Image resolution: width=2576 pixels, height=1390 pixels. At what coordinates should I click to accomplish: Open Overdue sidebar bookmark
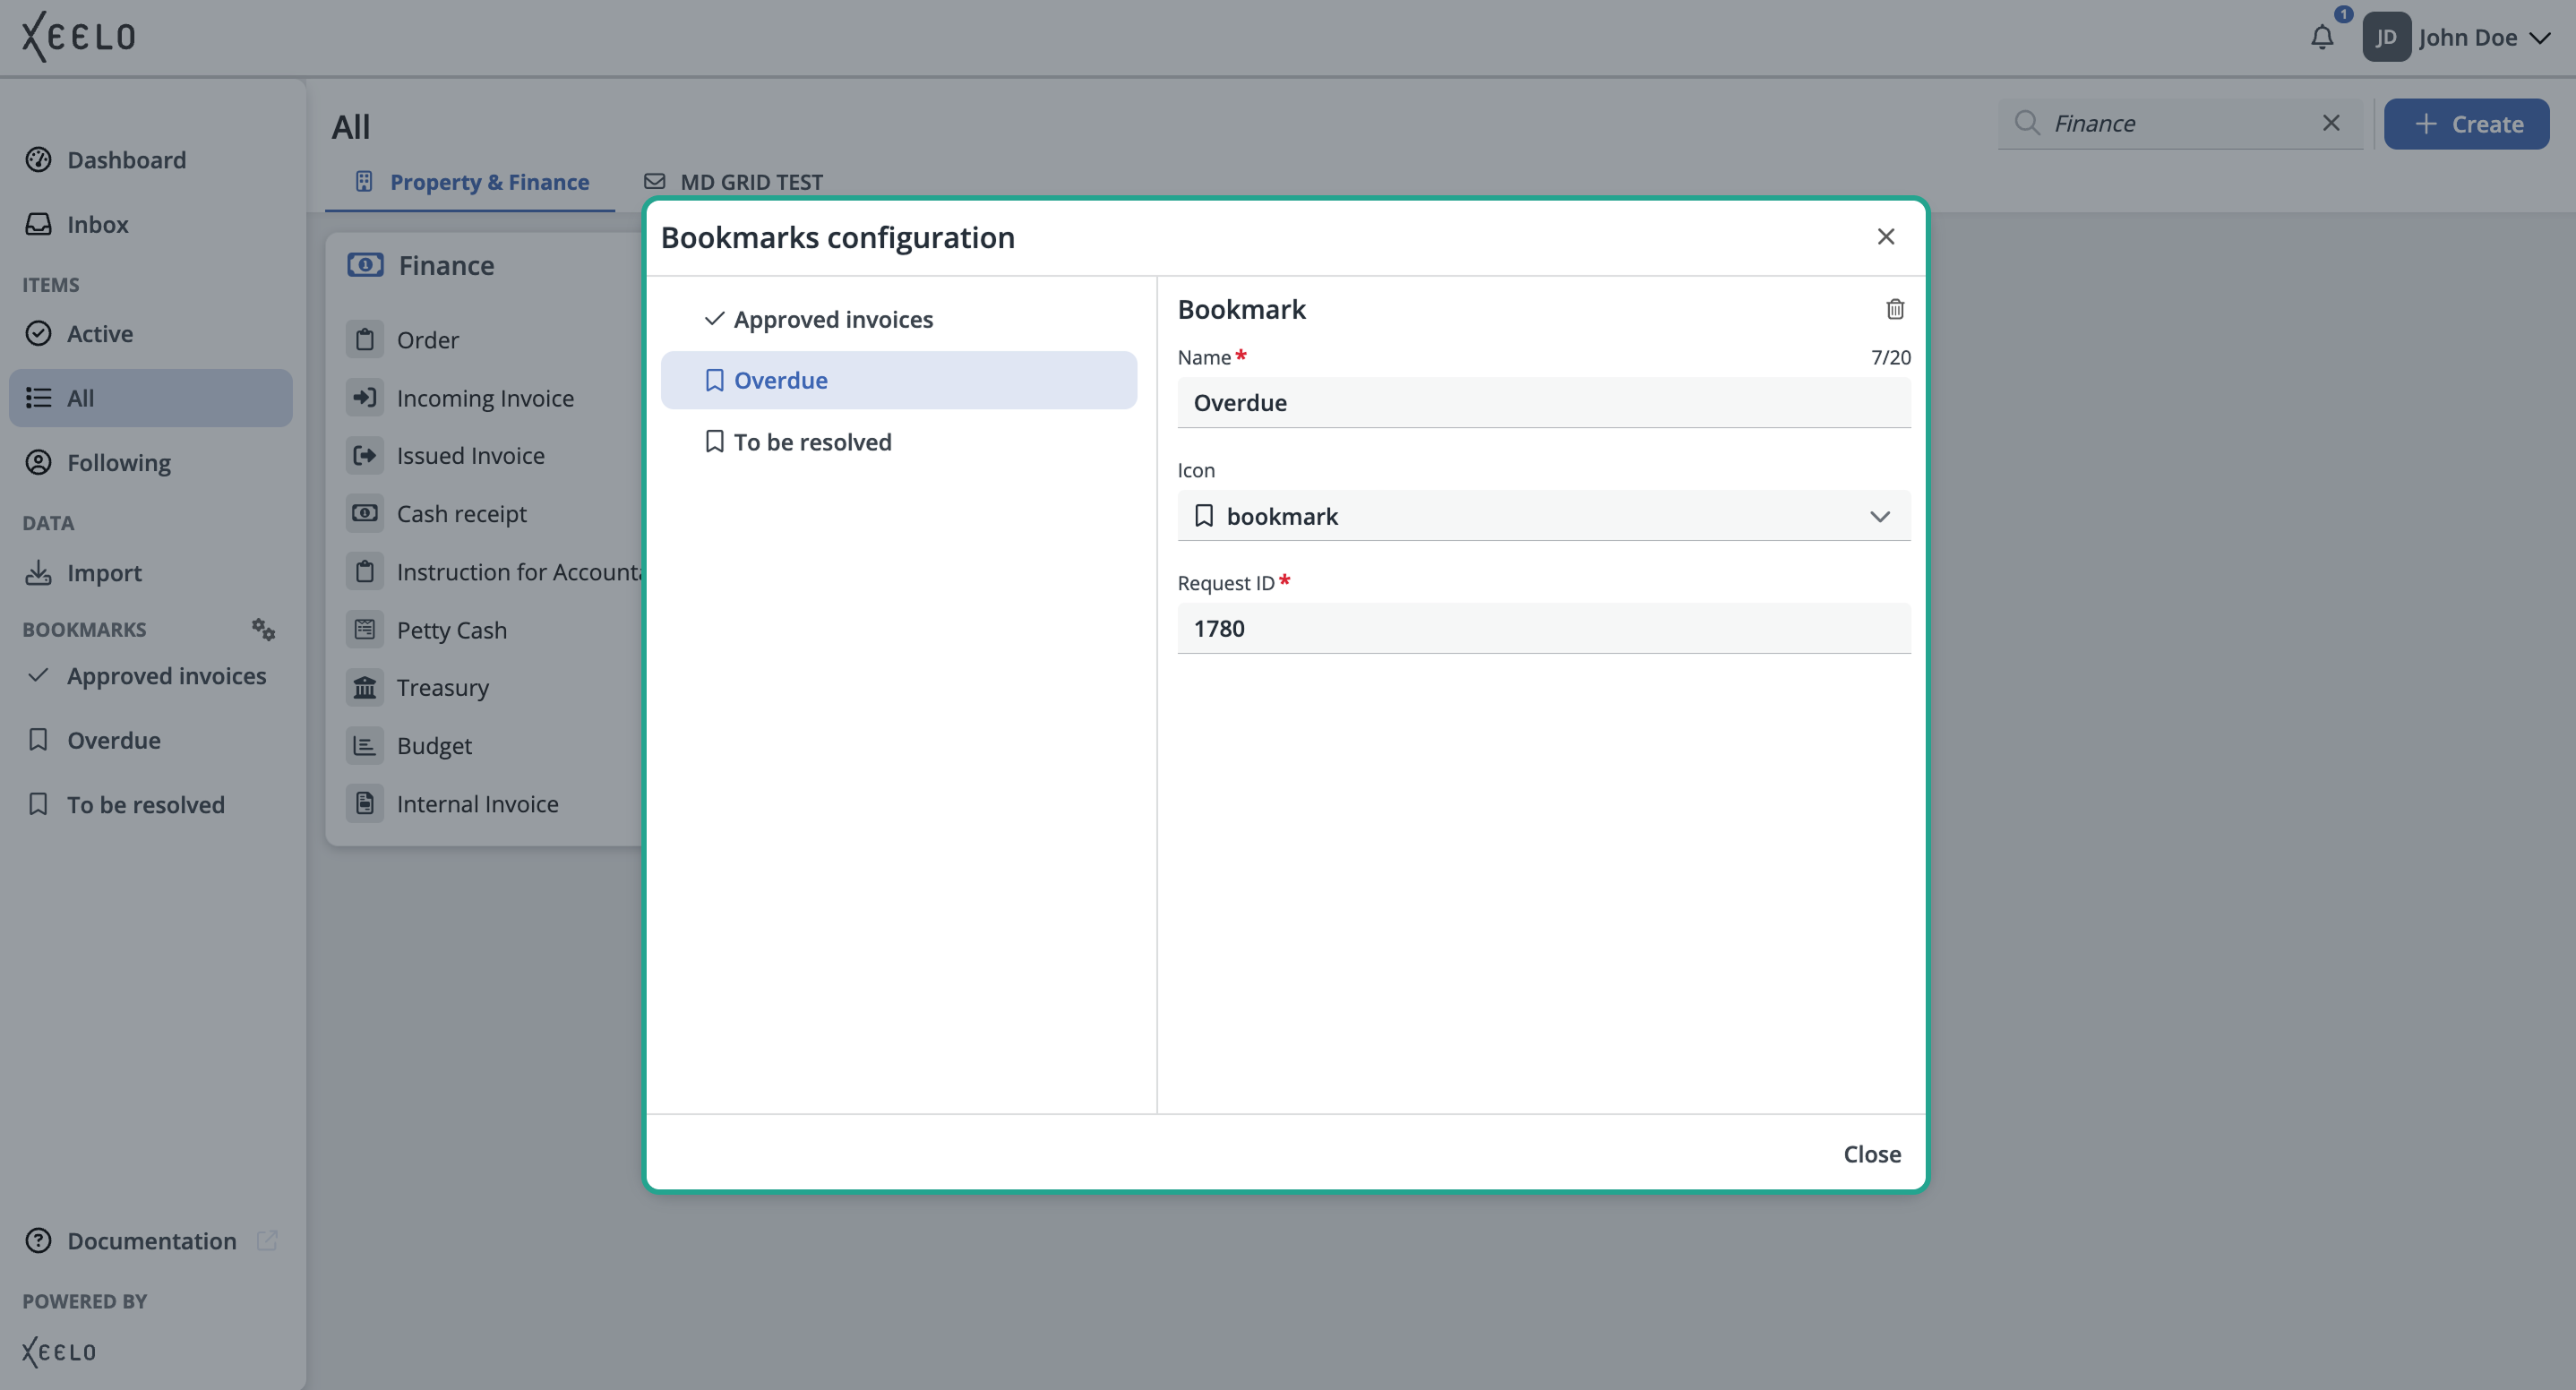click(x=150, y=740)
